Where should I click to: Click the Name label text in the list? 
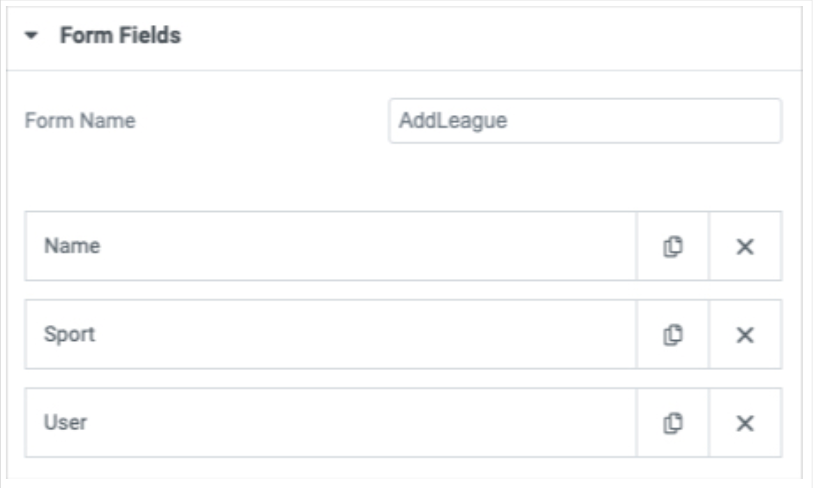(x=72, y=246)
